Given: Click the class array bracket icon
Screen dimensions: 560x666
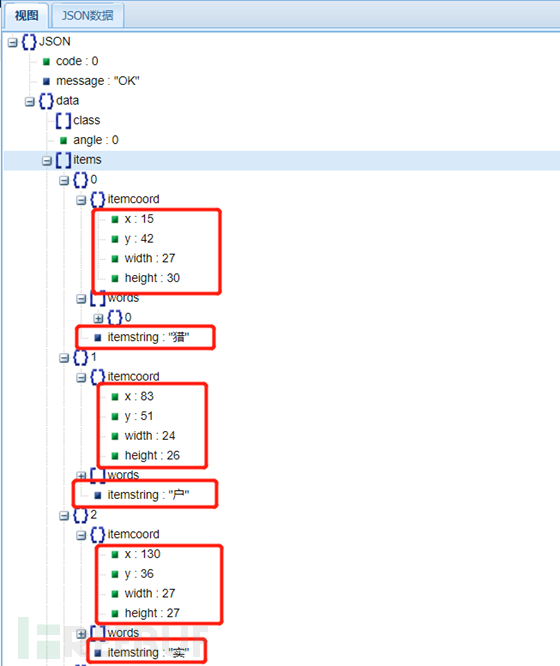Looking at the screenshot, I should (x=63, y=121).
